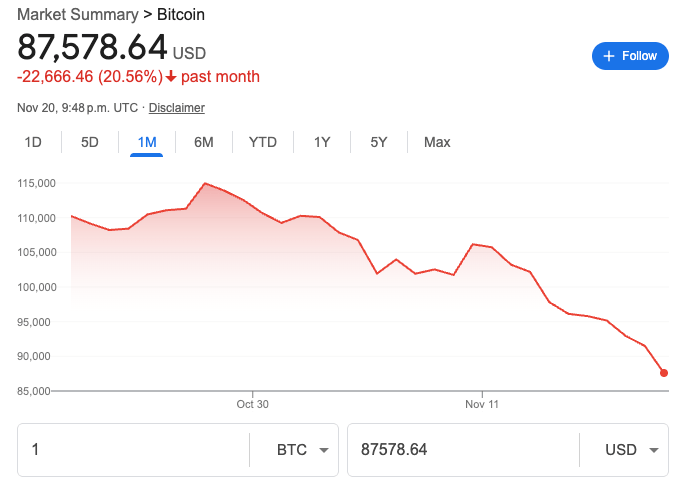688x486 pixels.
Task: Click the red endpoint dot on chart
Action: (665, 373)
